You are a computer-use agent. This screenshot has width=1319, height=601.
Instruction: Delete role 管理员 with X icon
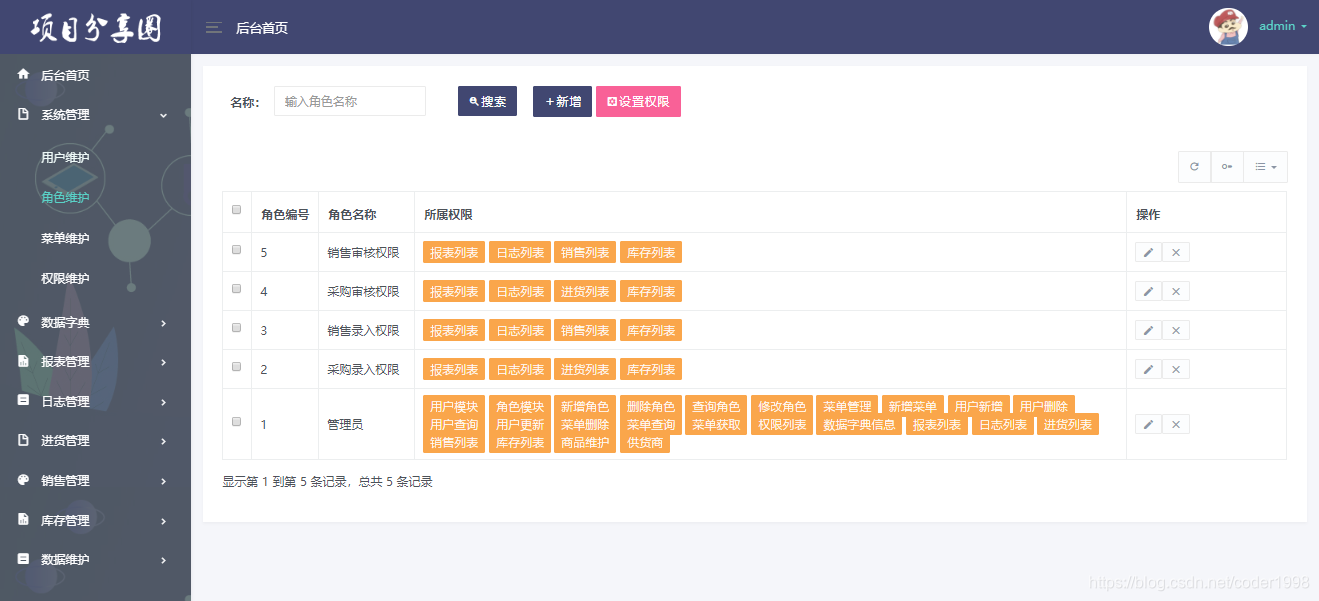click(x=1176, y=424)
